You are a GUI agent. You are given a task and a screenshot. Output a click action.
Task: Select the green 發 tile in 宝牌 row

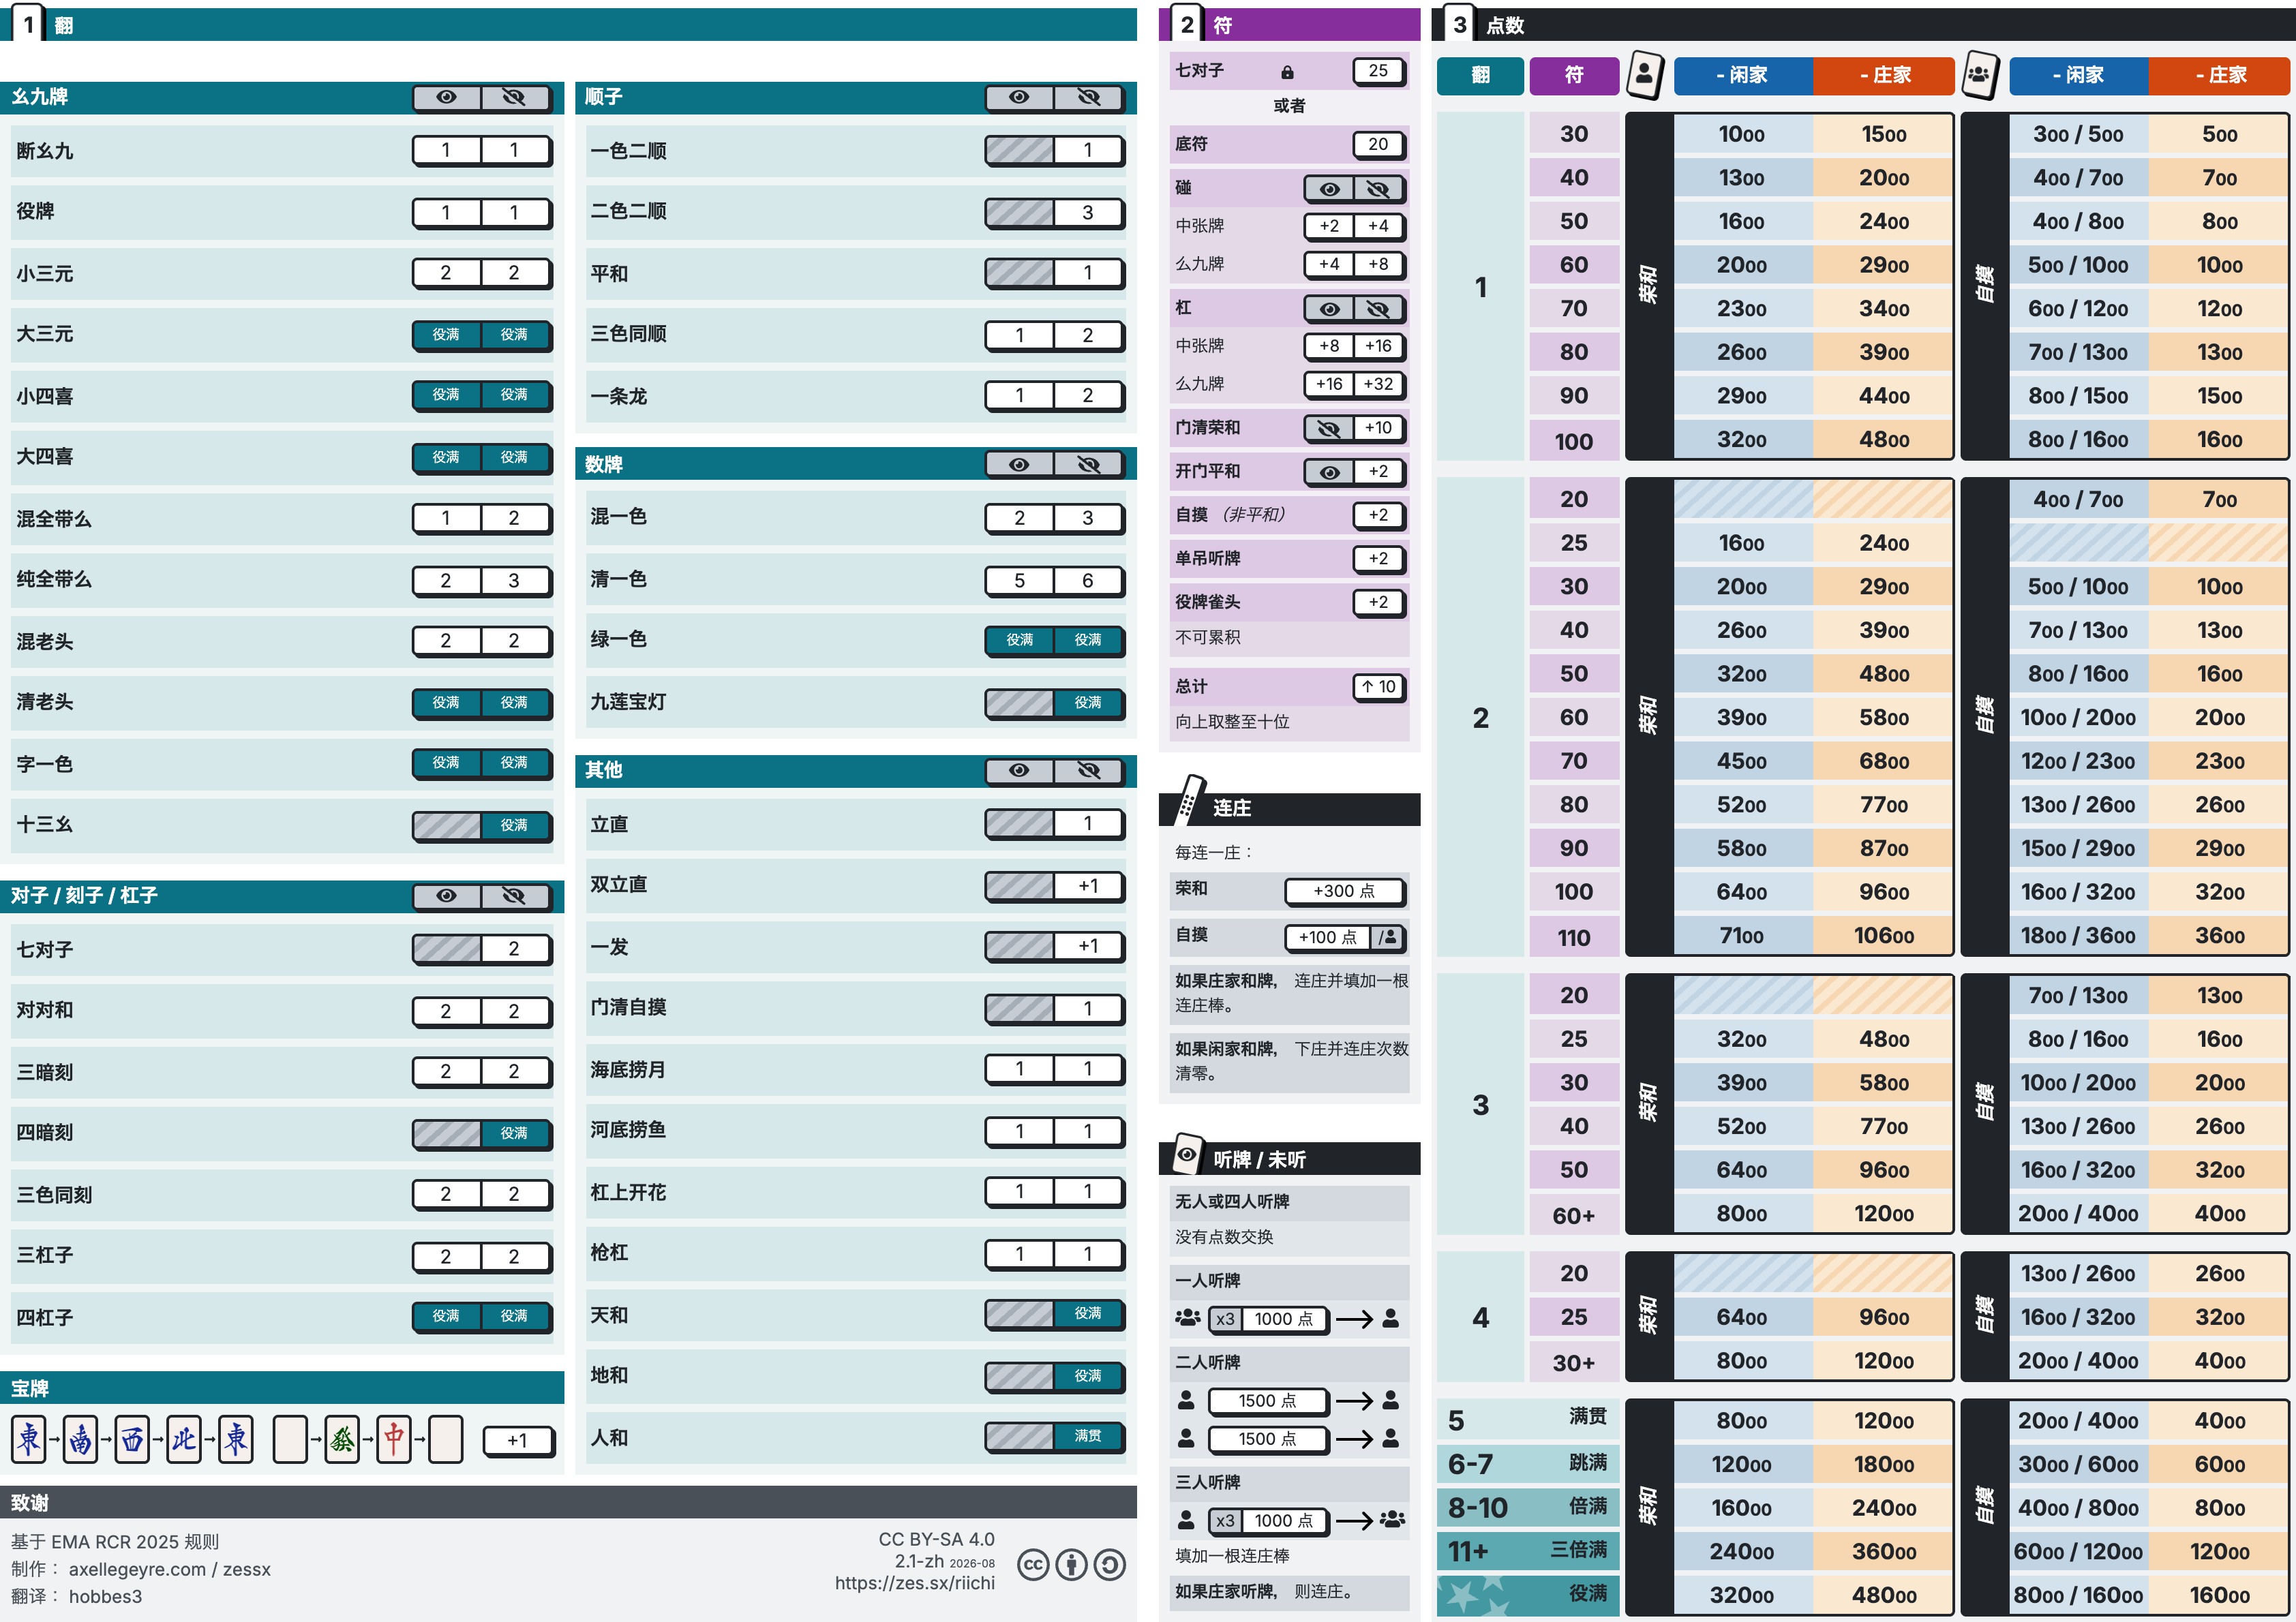coord(342,1440)
